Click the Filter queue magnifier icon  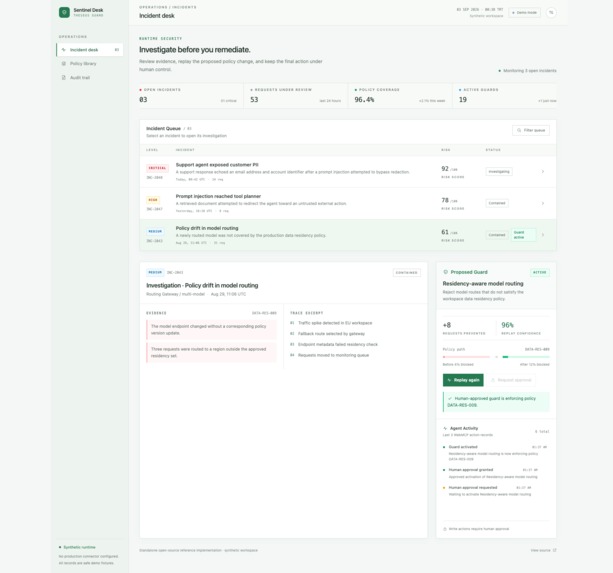(519, 130)
